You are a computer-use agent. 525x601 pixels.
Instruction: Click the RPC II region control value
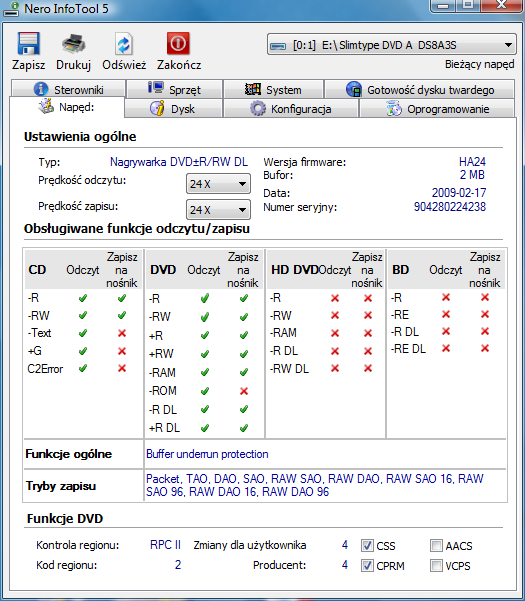[x=165, y=545]
